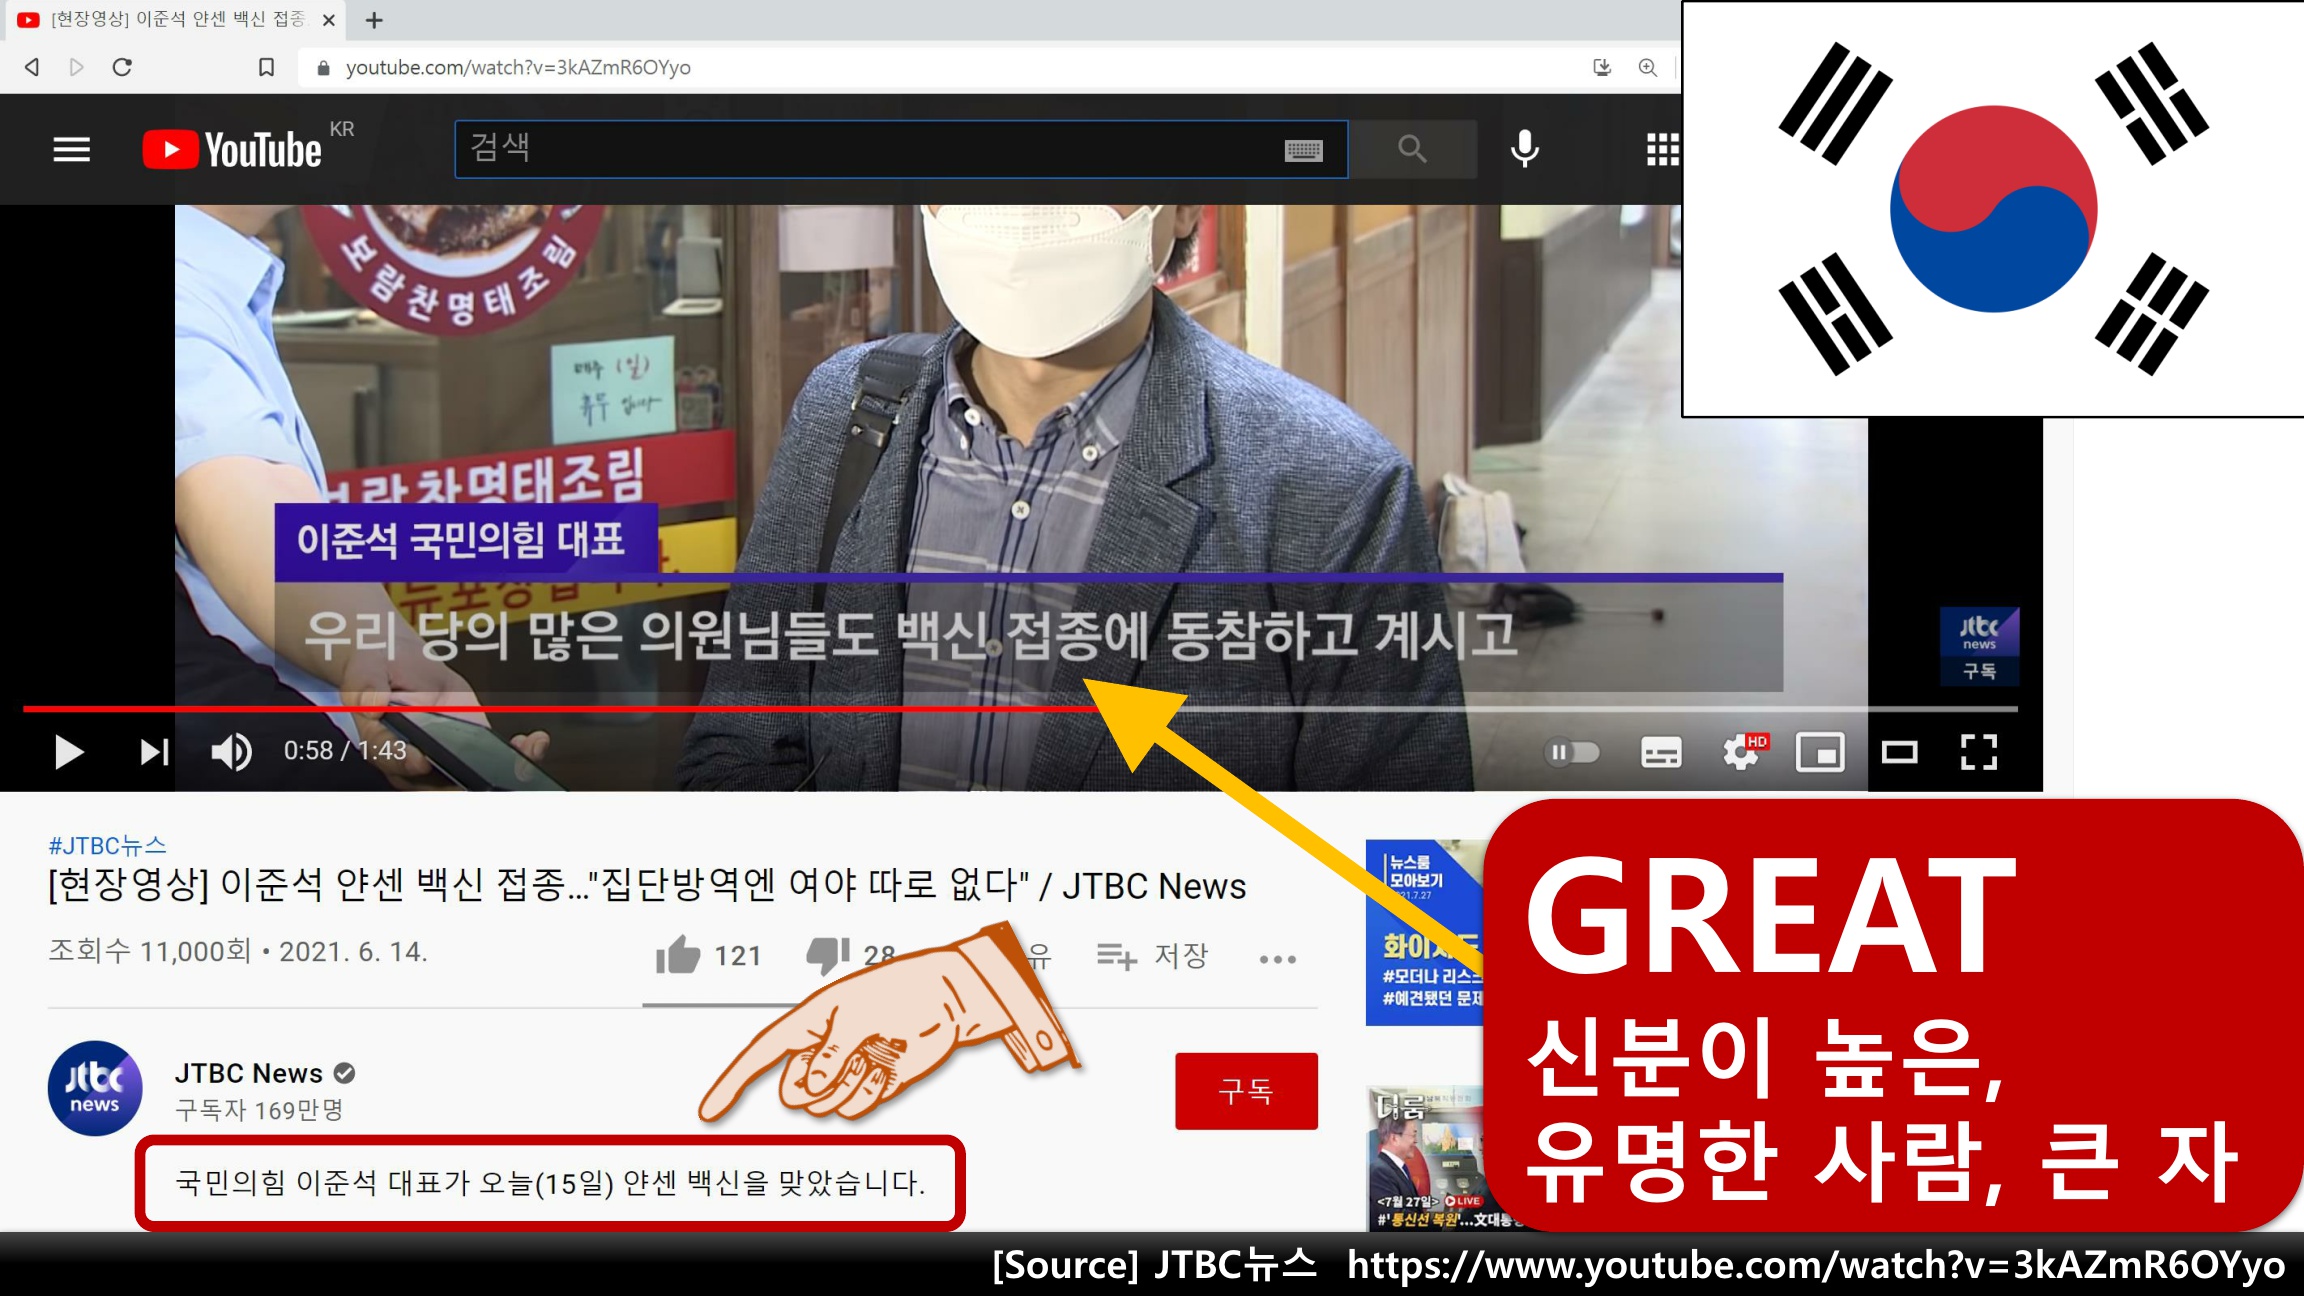Open the zoom icon in address bar
The image size is (2304, 1296).
[x=1648, y=67]
